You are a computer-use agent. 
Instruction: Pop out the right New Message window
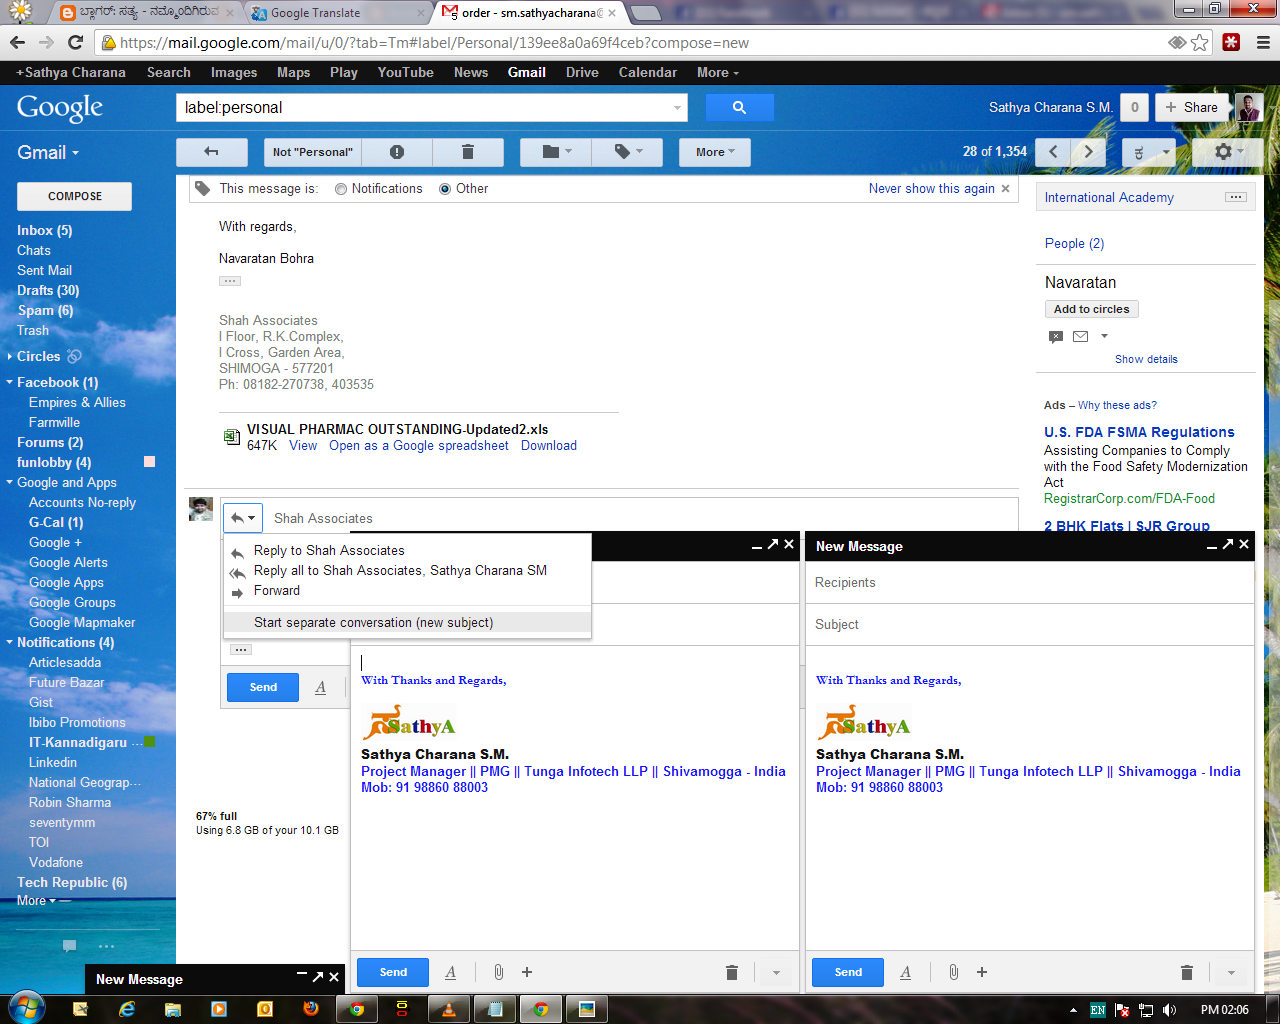point(1228,544)
